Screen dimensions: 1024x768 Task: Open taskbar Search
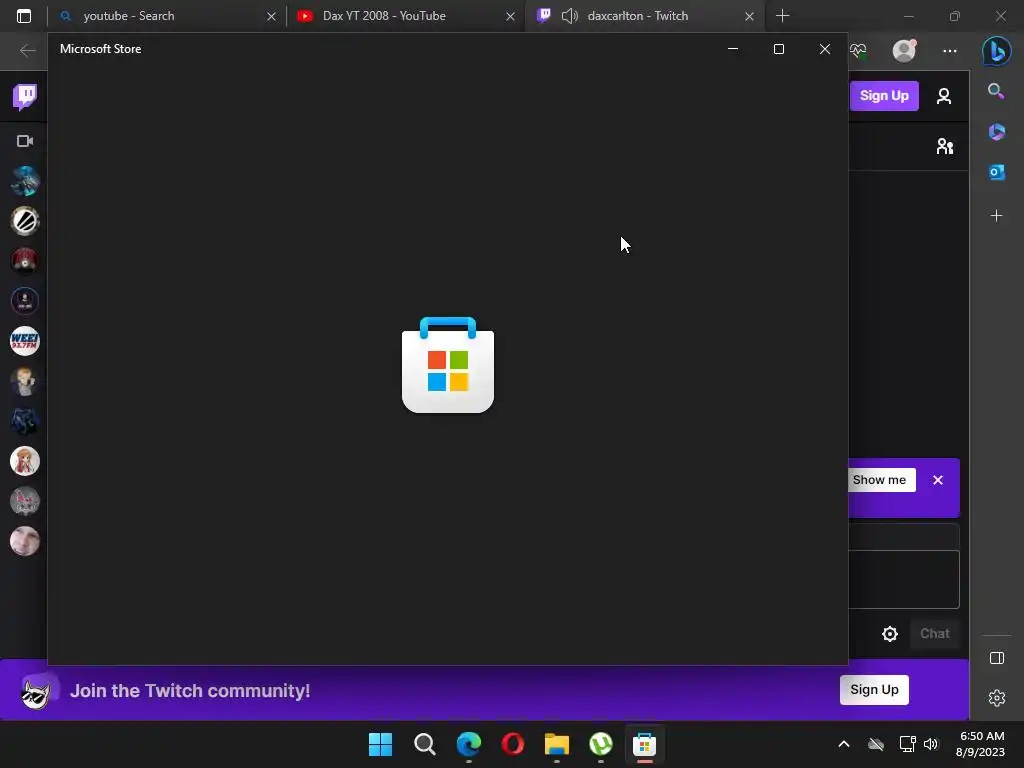coord(424,744)
